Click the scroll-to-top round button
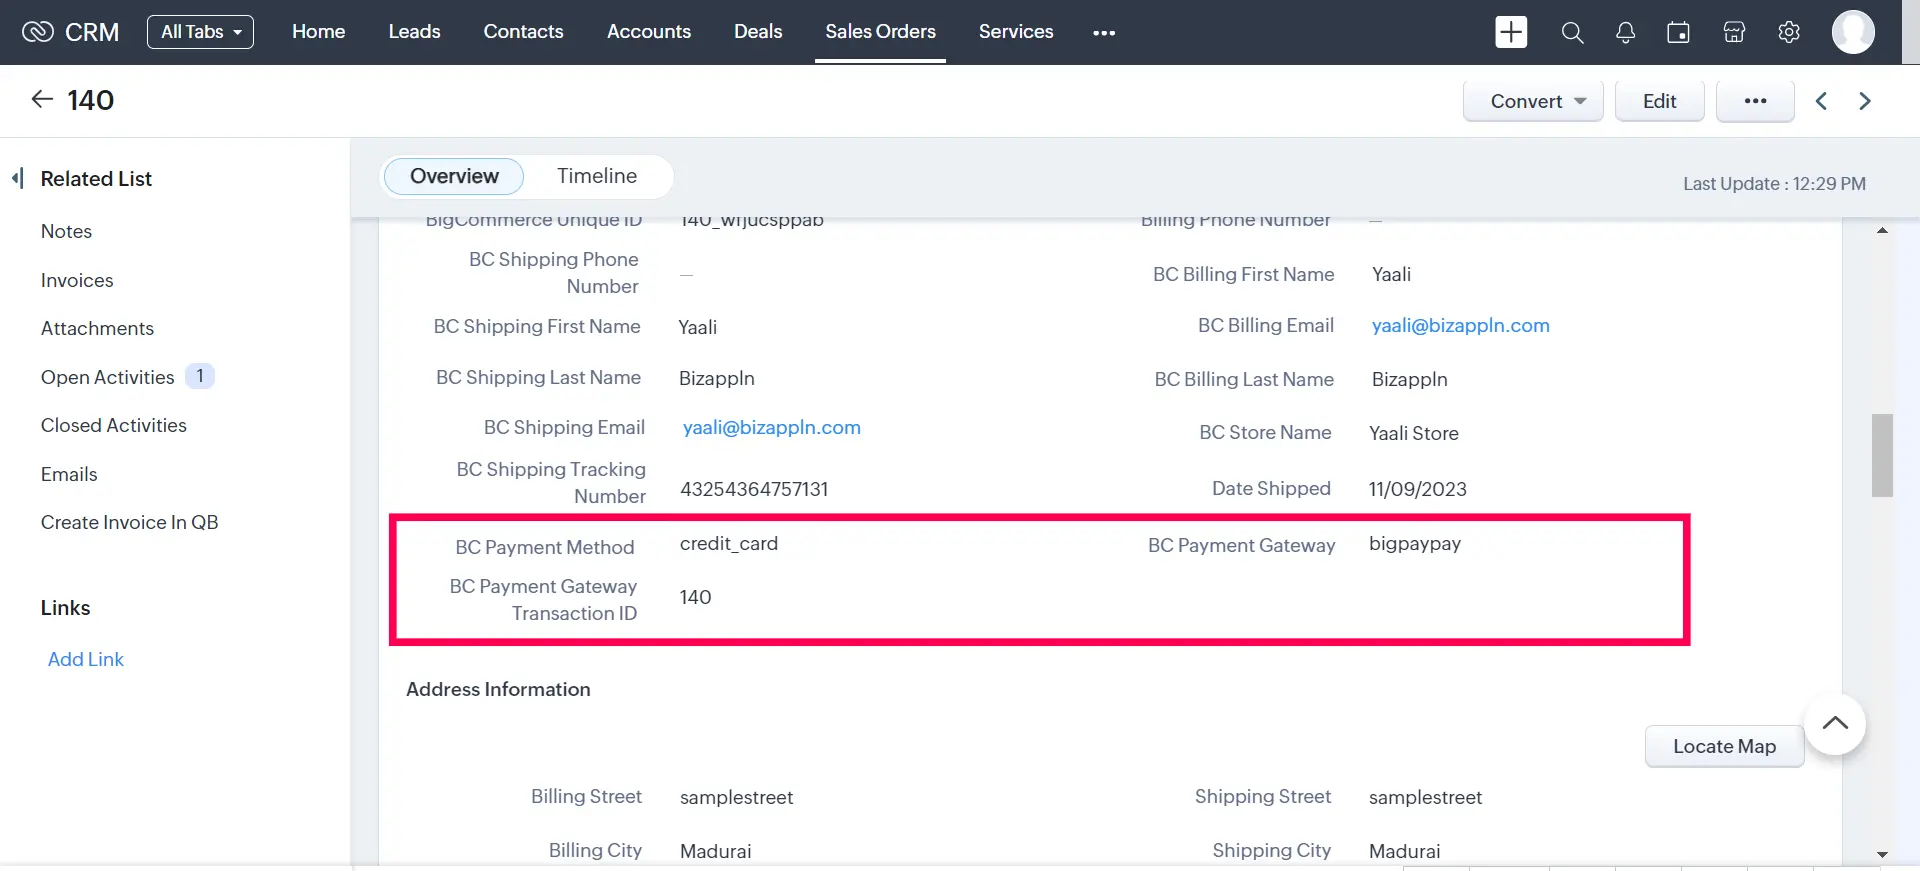Viewport: 1920px width, 871px height. coord(1835,724)
